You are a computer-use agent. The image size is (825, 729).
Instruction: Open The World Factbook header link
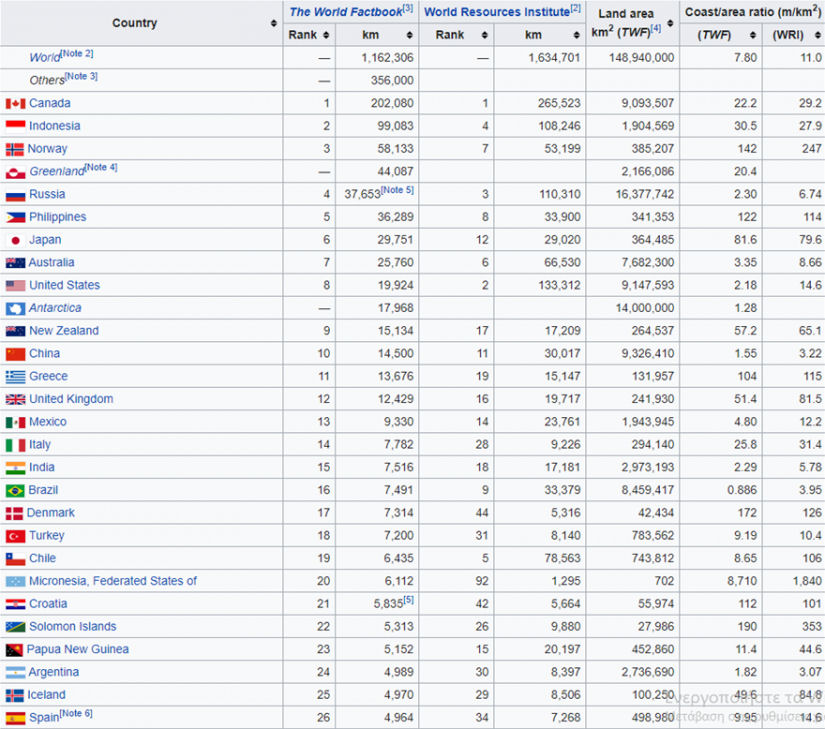tap(344, 12)
